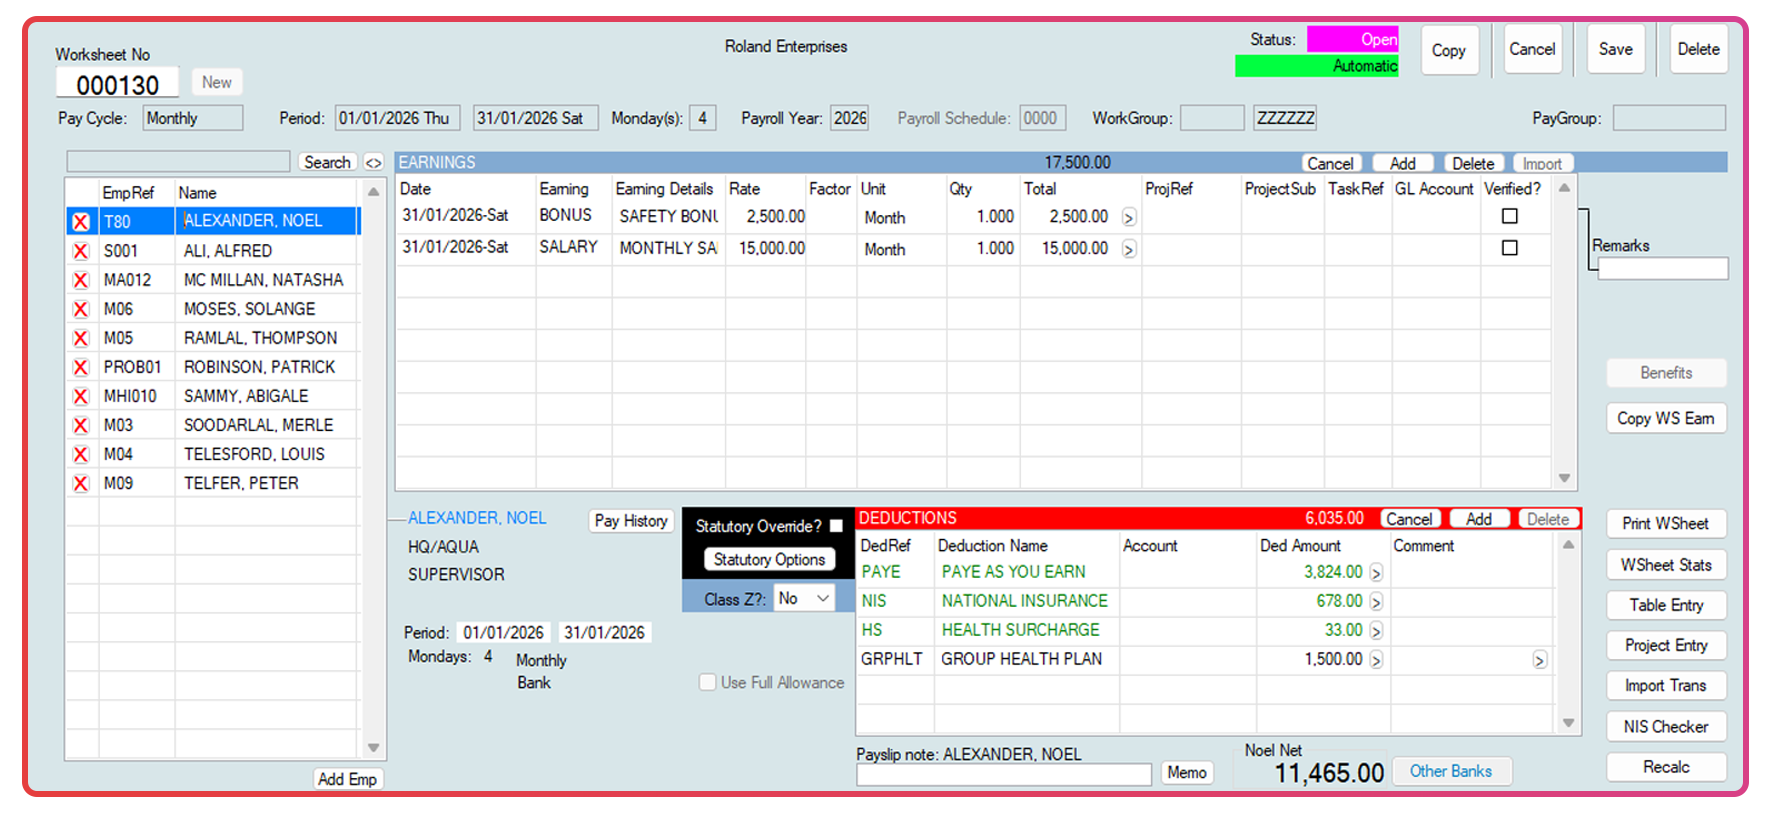Click the Print WSheet button
Viewport: 1768px width, 813px height.
click(1666, 523)
